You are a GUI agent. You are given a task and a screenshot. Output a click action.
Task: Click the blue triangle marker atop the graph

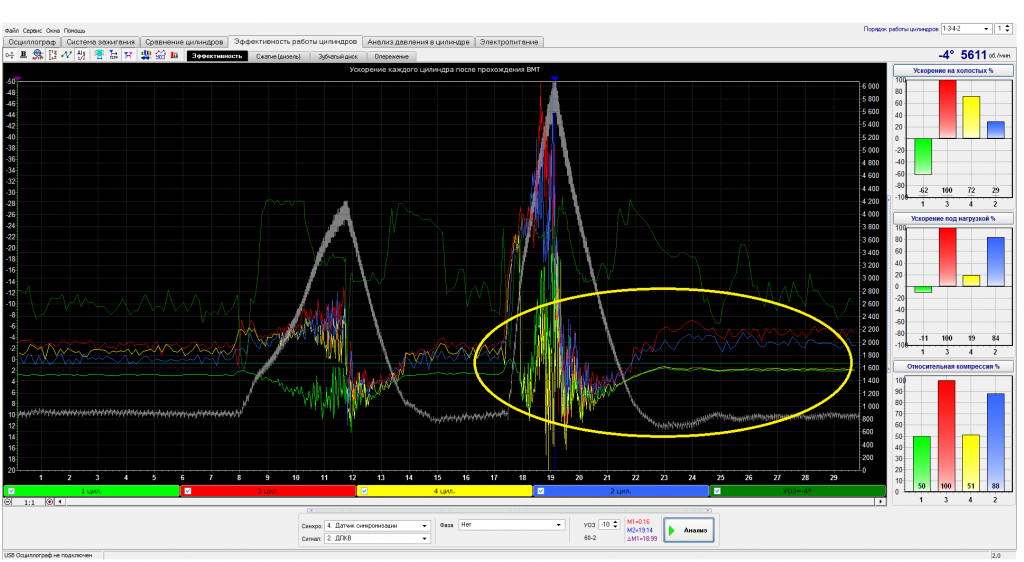(x=554, y=79)
